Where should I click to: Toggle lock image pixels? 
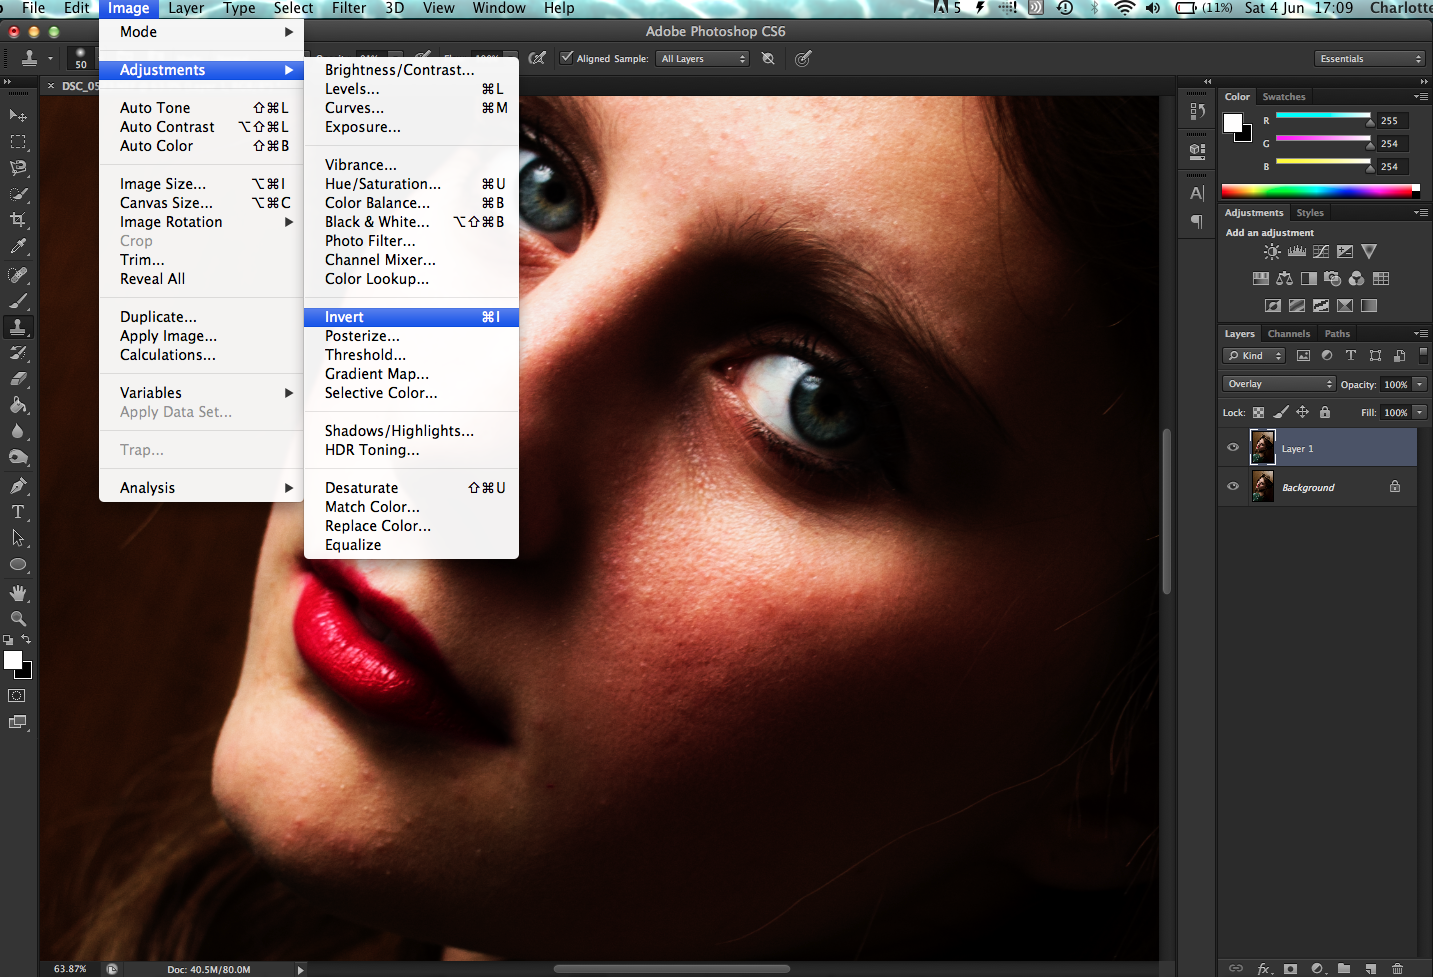[1281, 412]
